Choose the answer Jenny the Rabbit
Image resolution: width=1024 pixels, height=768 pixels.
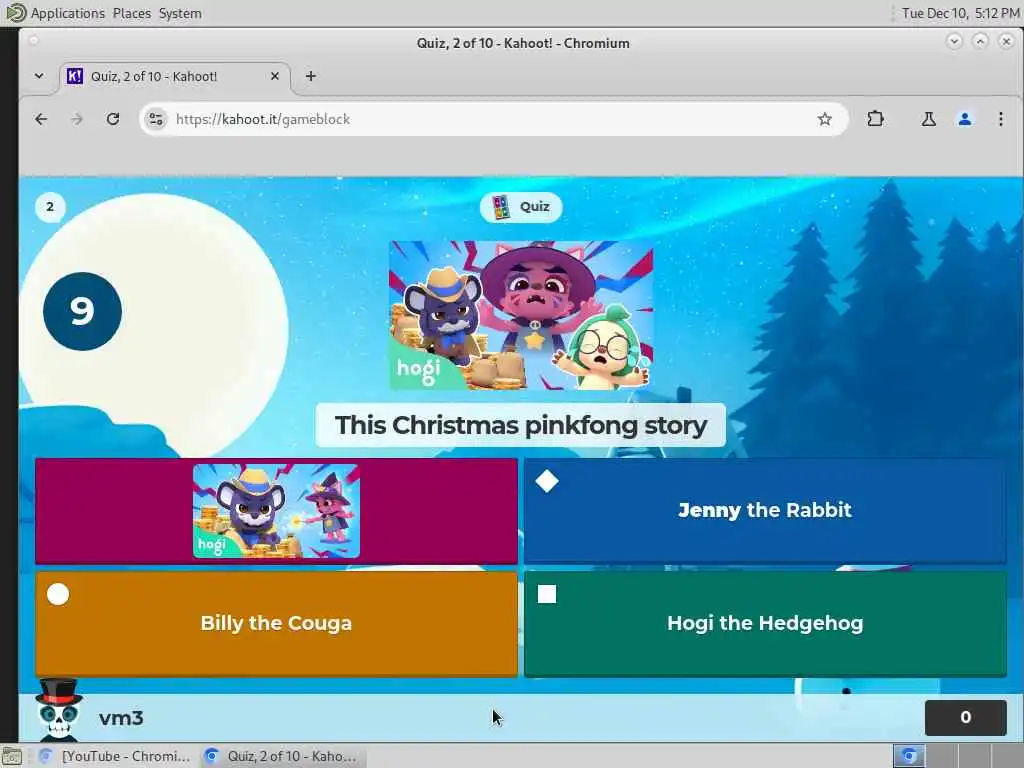[765, 511]
